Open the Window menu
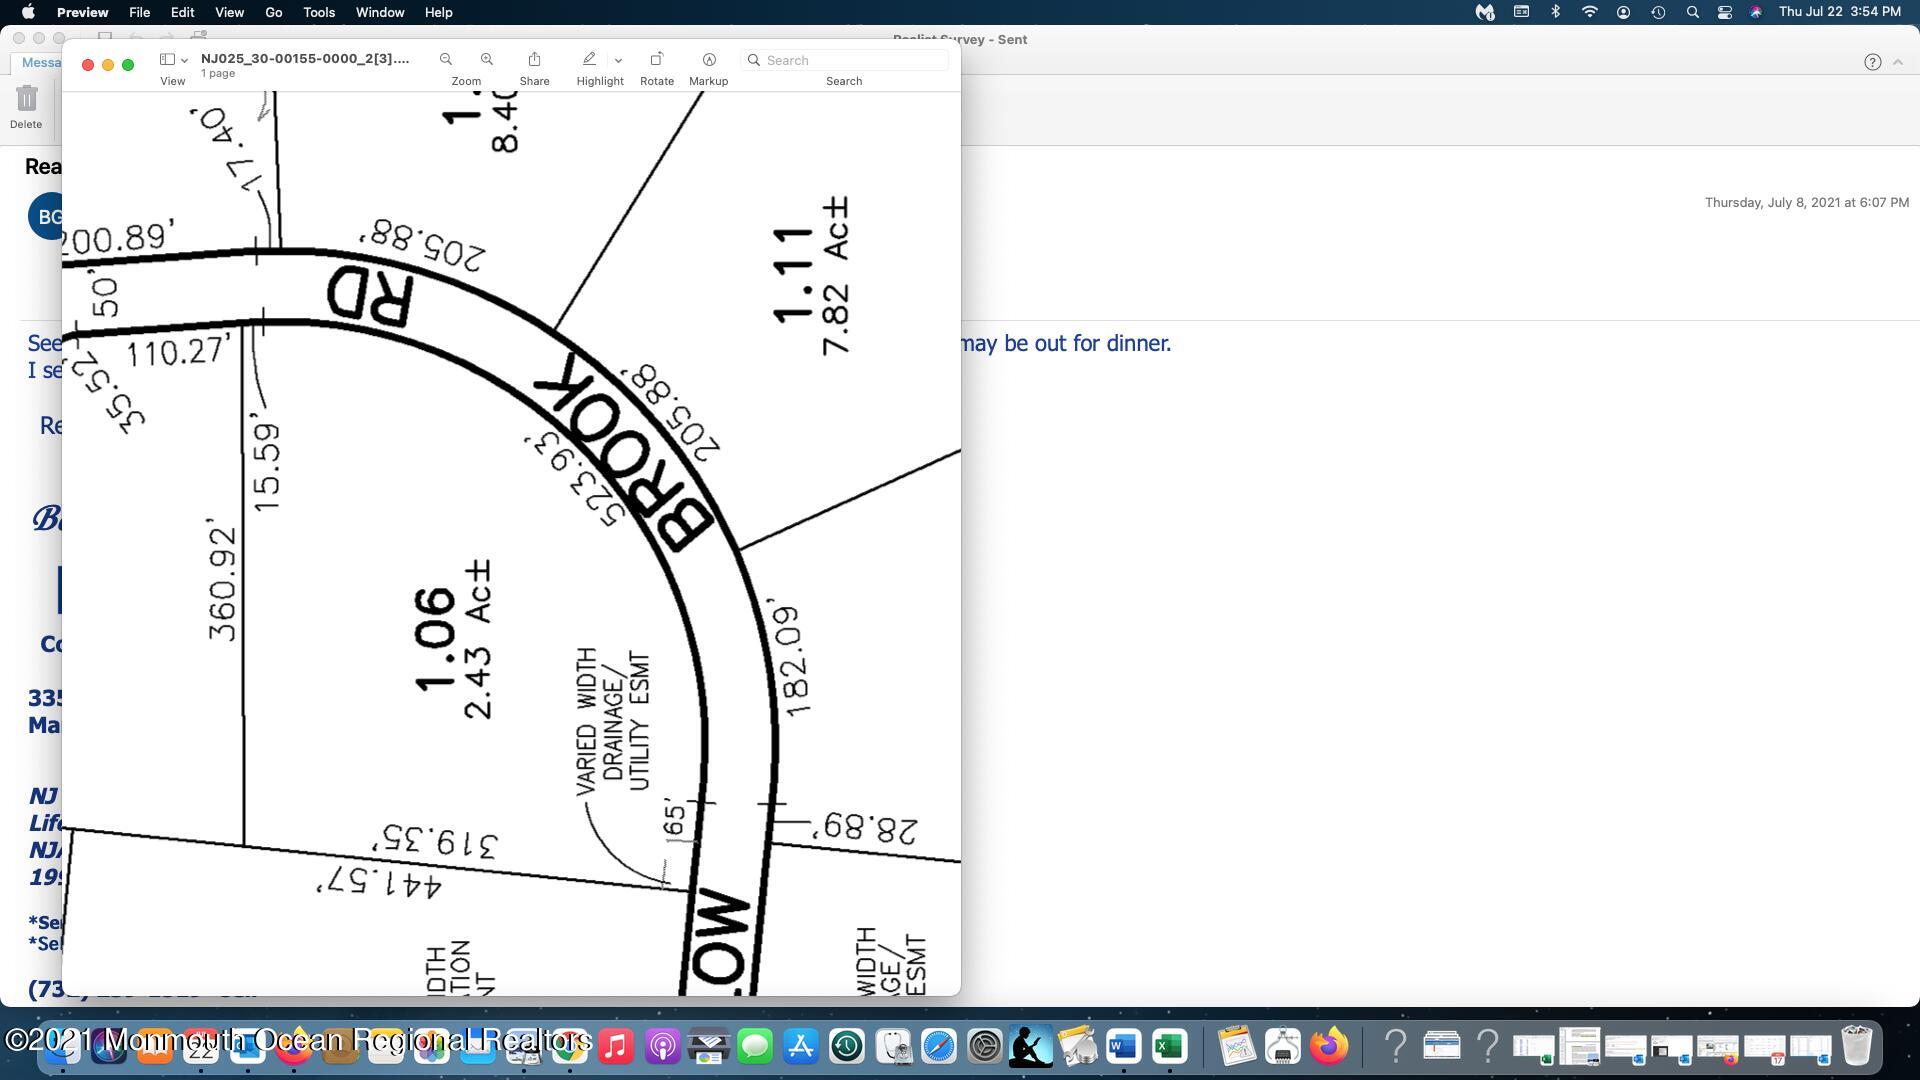Screen dimensions: 1920x1080 [x=380, y=12]
